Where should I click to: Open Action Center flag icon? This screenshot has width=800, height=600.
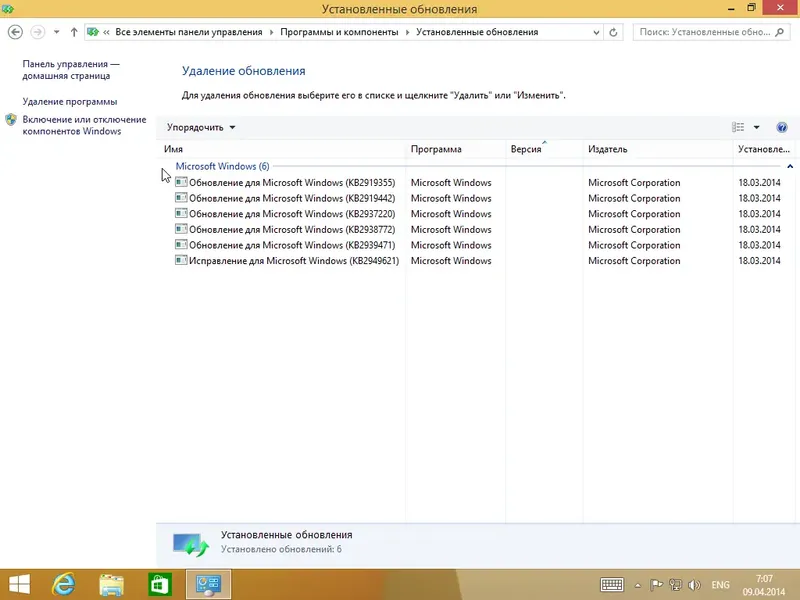click(656, 585)
